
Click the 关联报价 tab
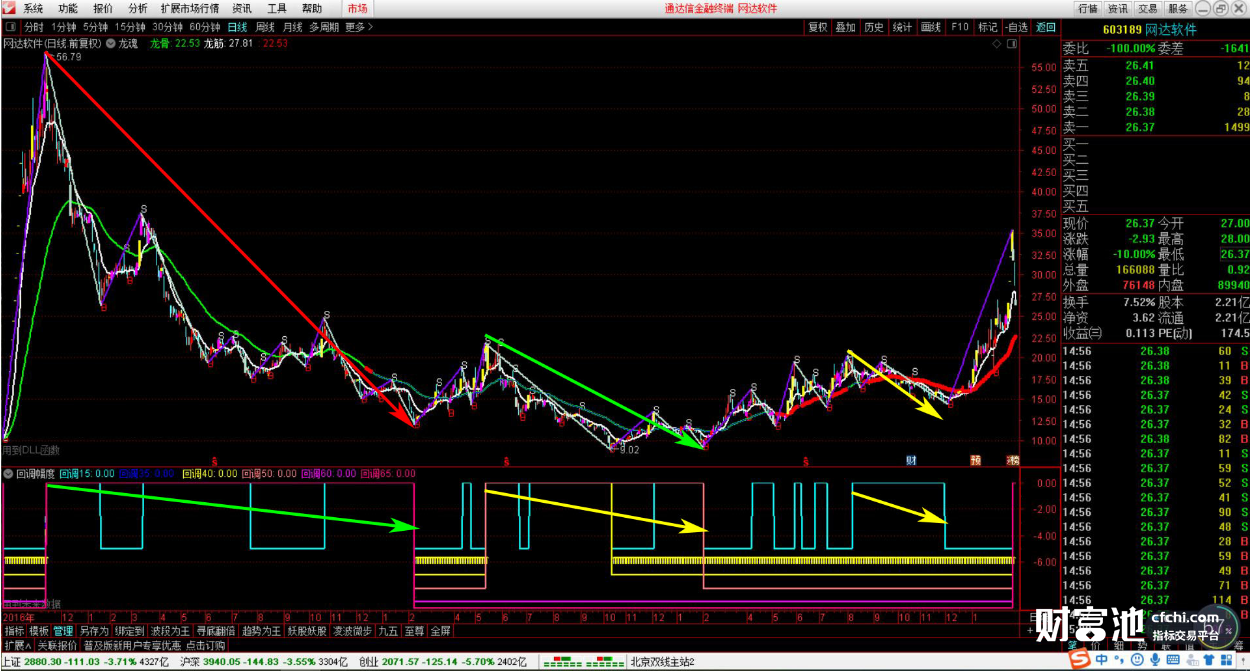[x=58, y=645]
